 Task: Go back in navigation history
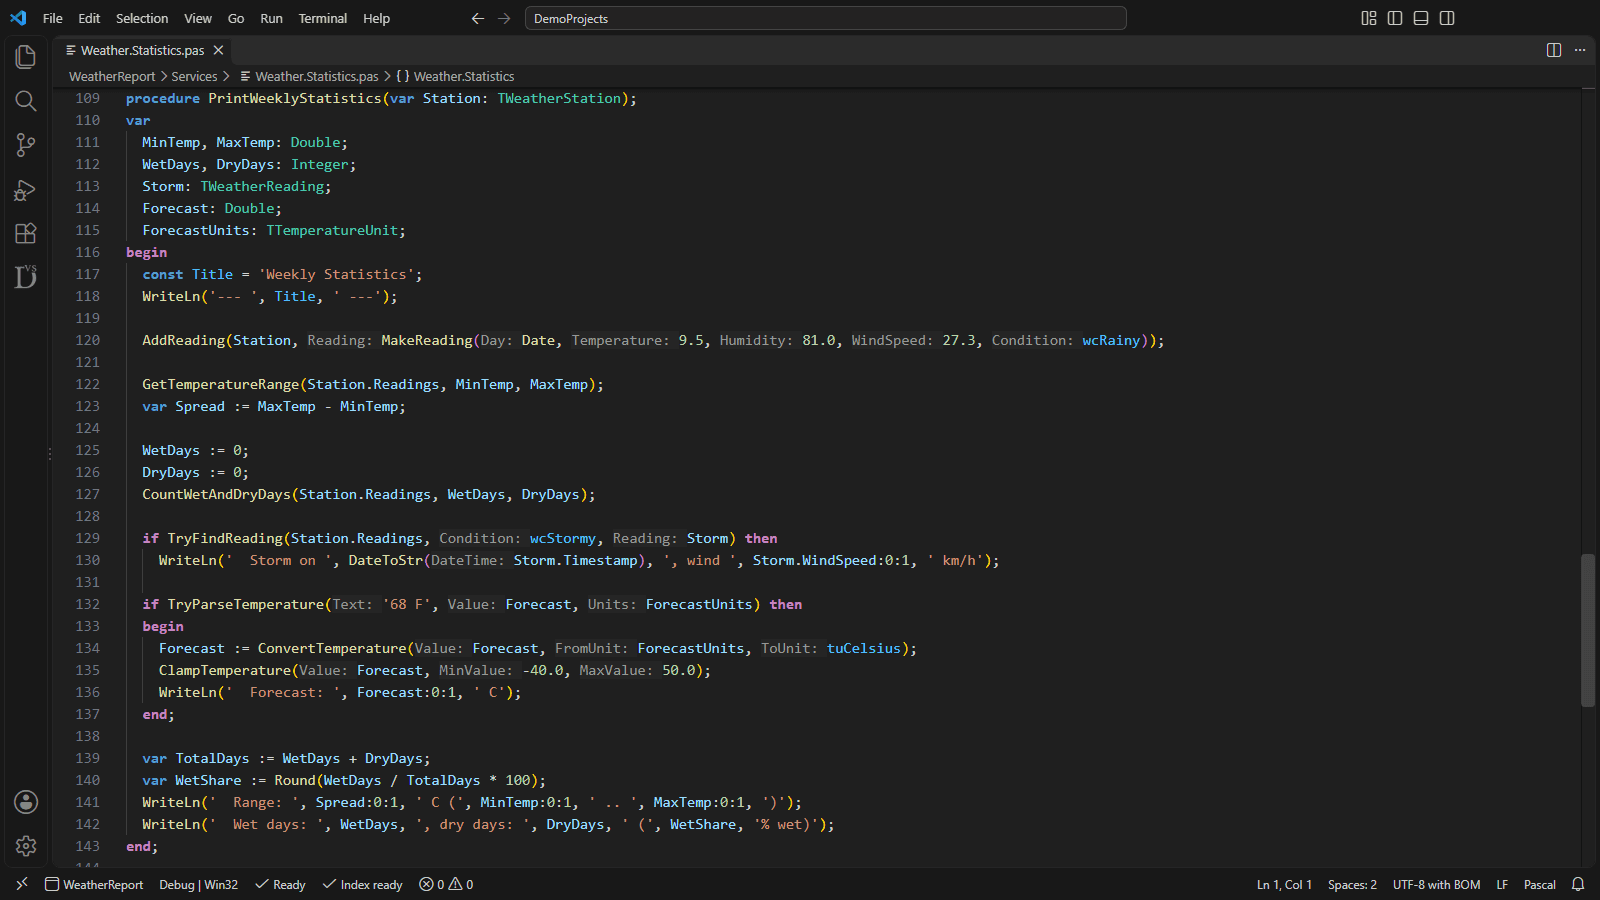coord(478,18)
